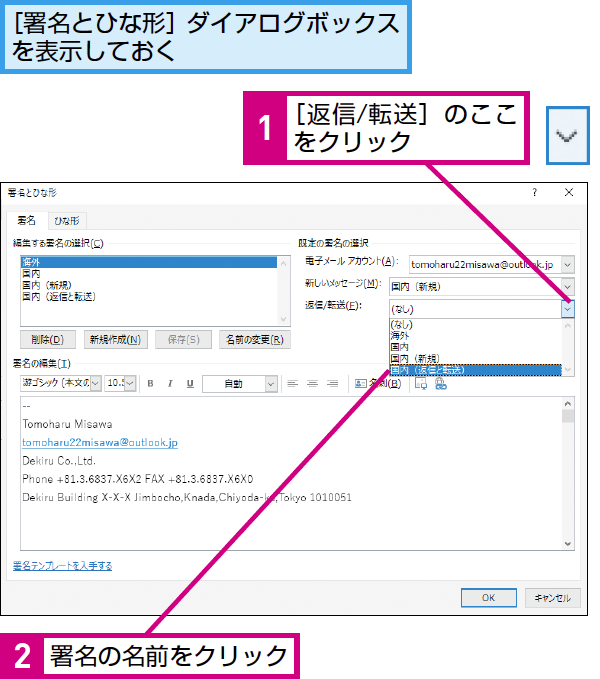Open the 返信/転送 signature dropdown arrow
Image resolution: width=600 pixels, height=679 pixels.
[568, 309]
